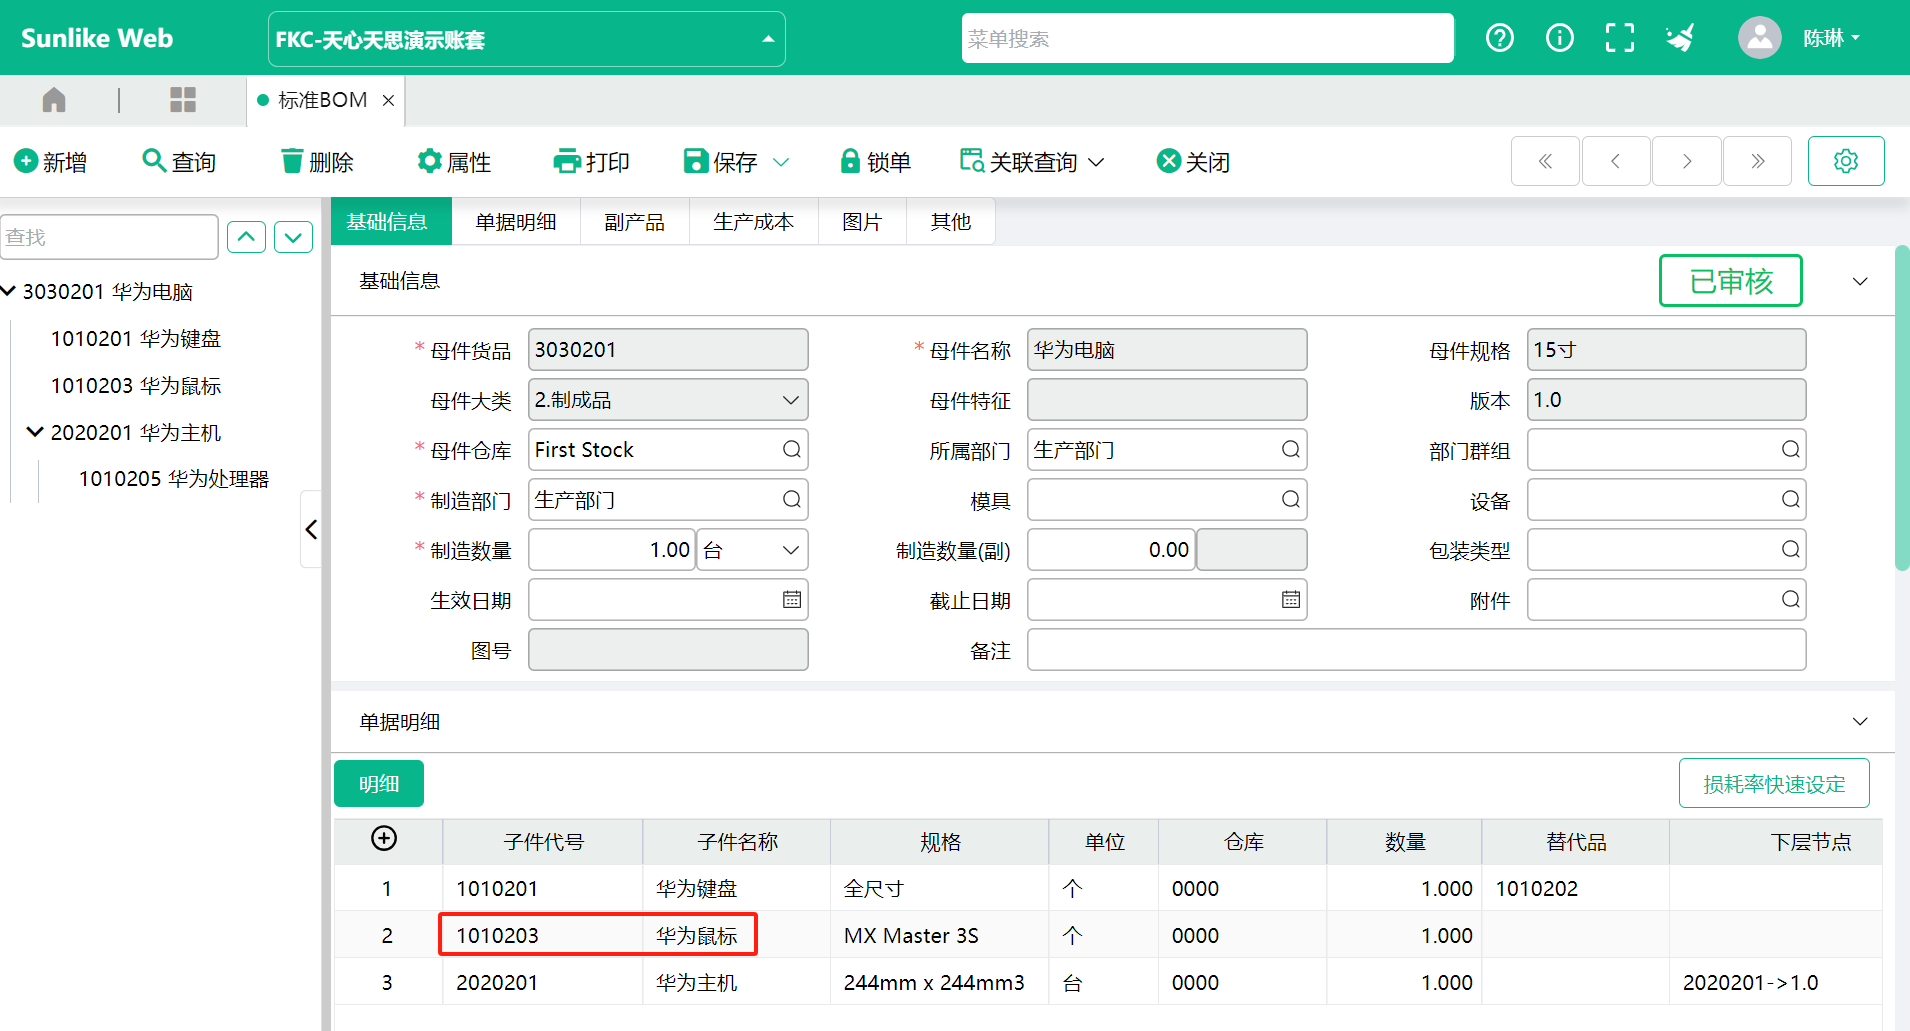Open 所属部门 lookup search icon
The width and height of the screenshot is (1910, 1031).
coord(1290,450)
